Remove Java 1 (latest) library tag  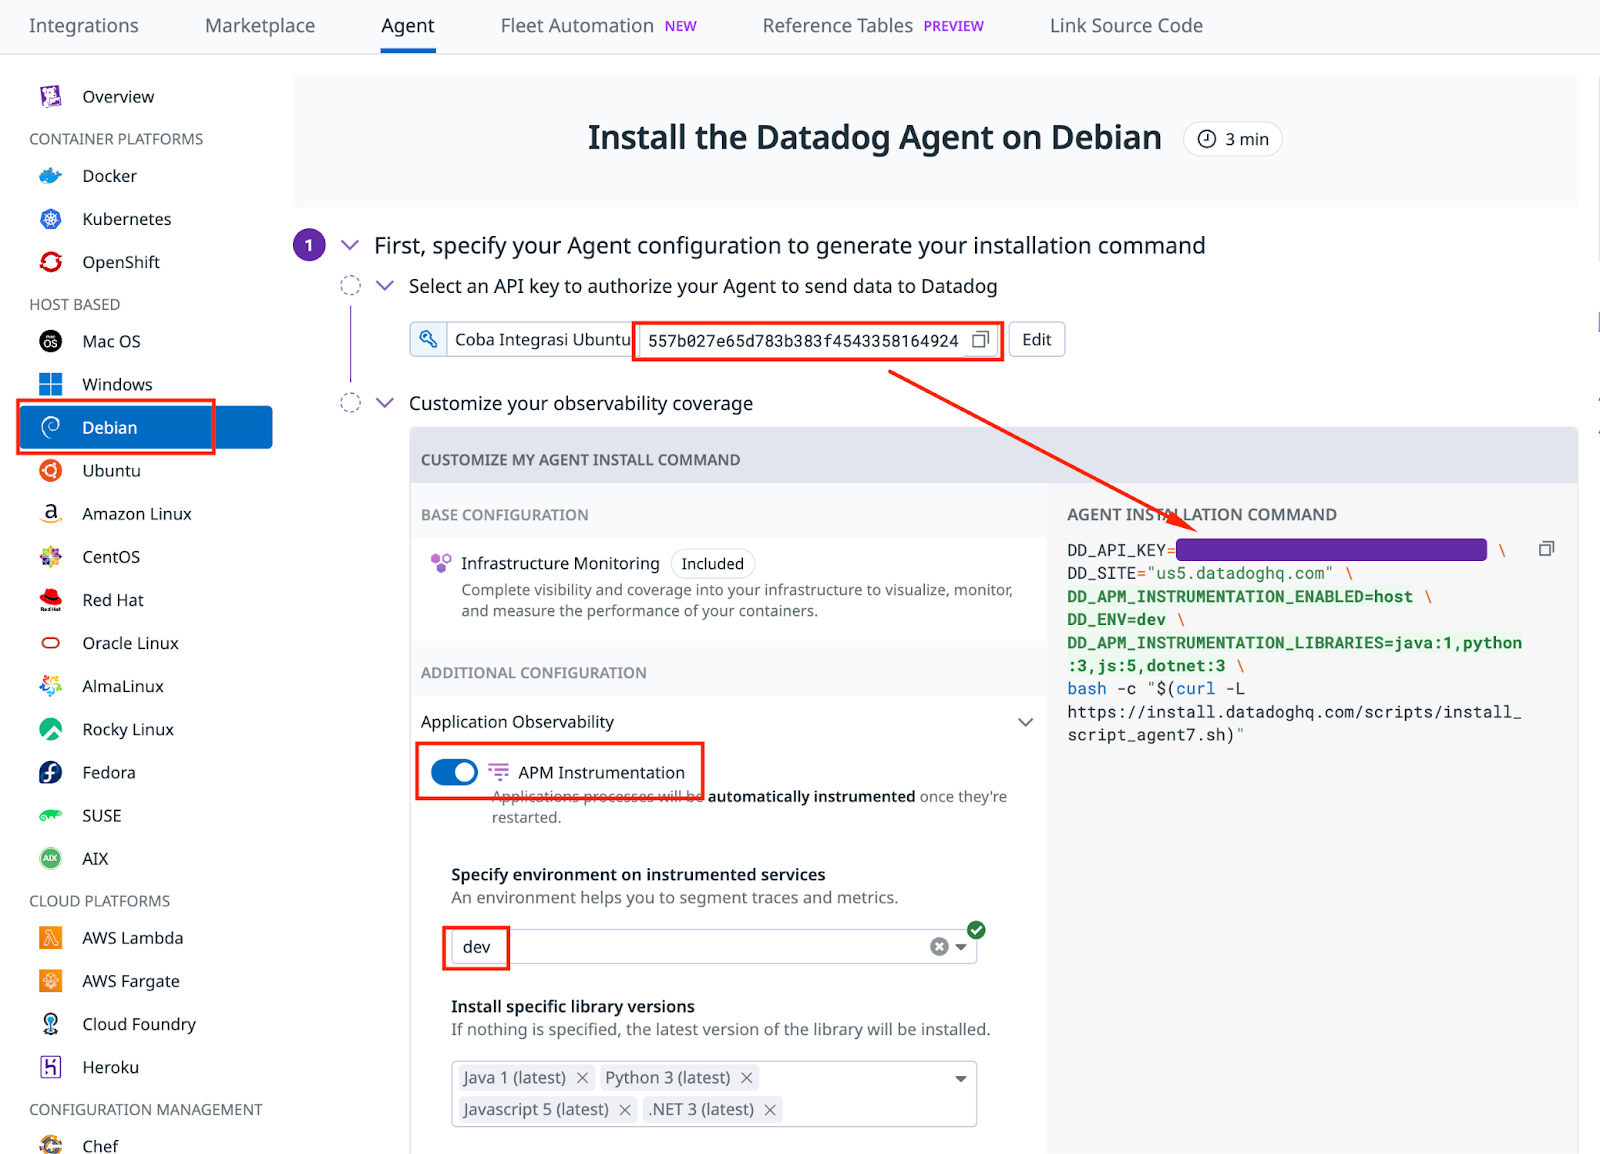click(582, 1078)
